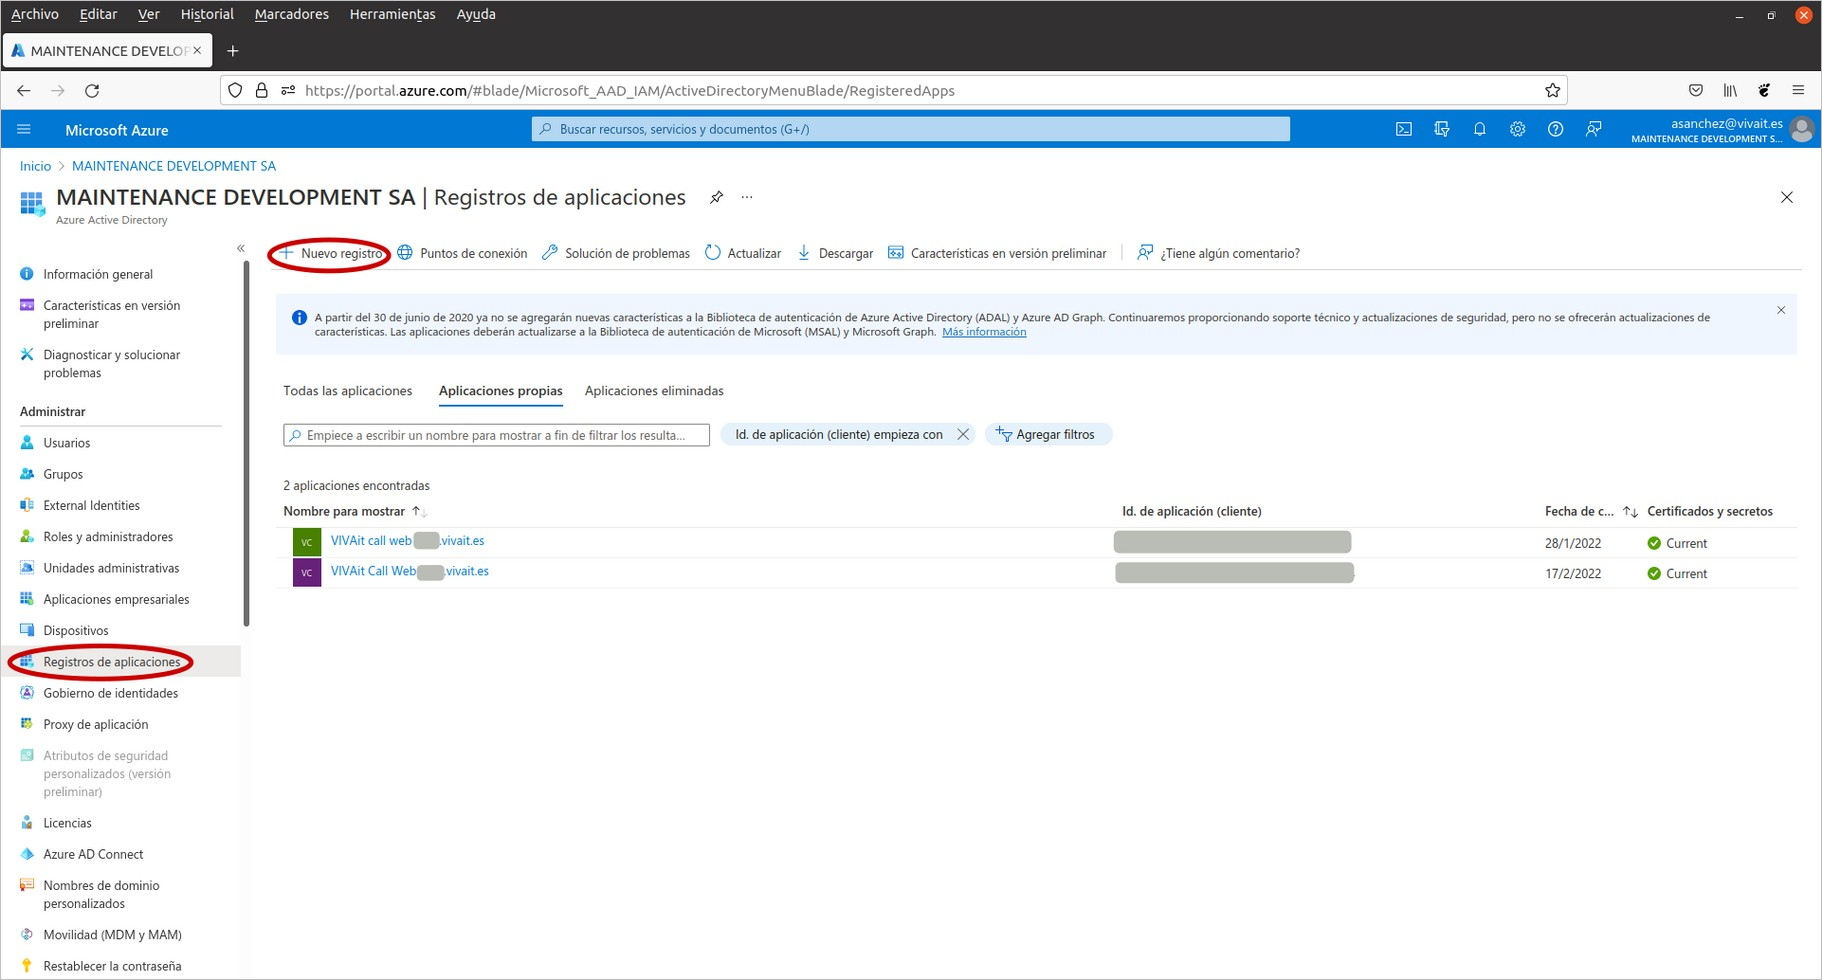1822x980 pixels.
Task: Click the green VC icon of VIVAit call web
Action: pos(307,542)
